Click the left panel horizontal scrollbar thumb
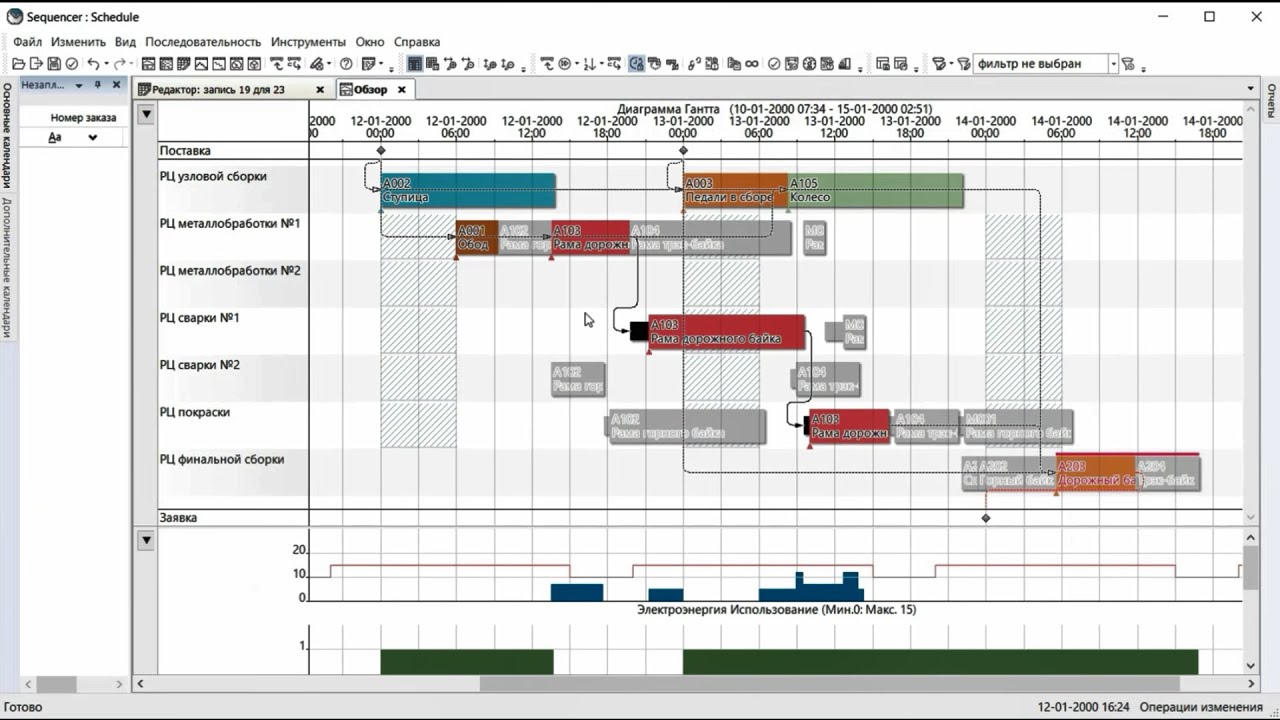This screenshot has width=1280, height=720. coord(58,685)
